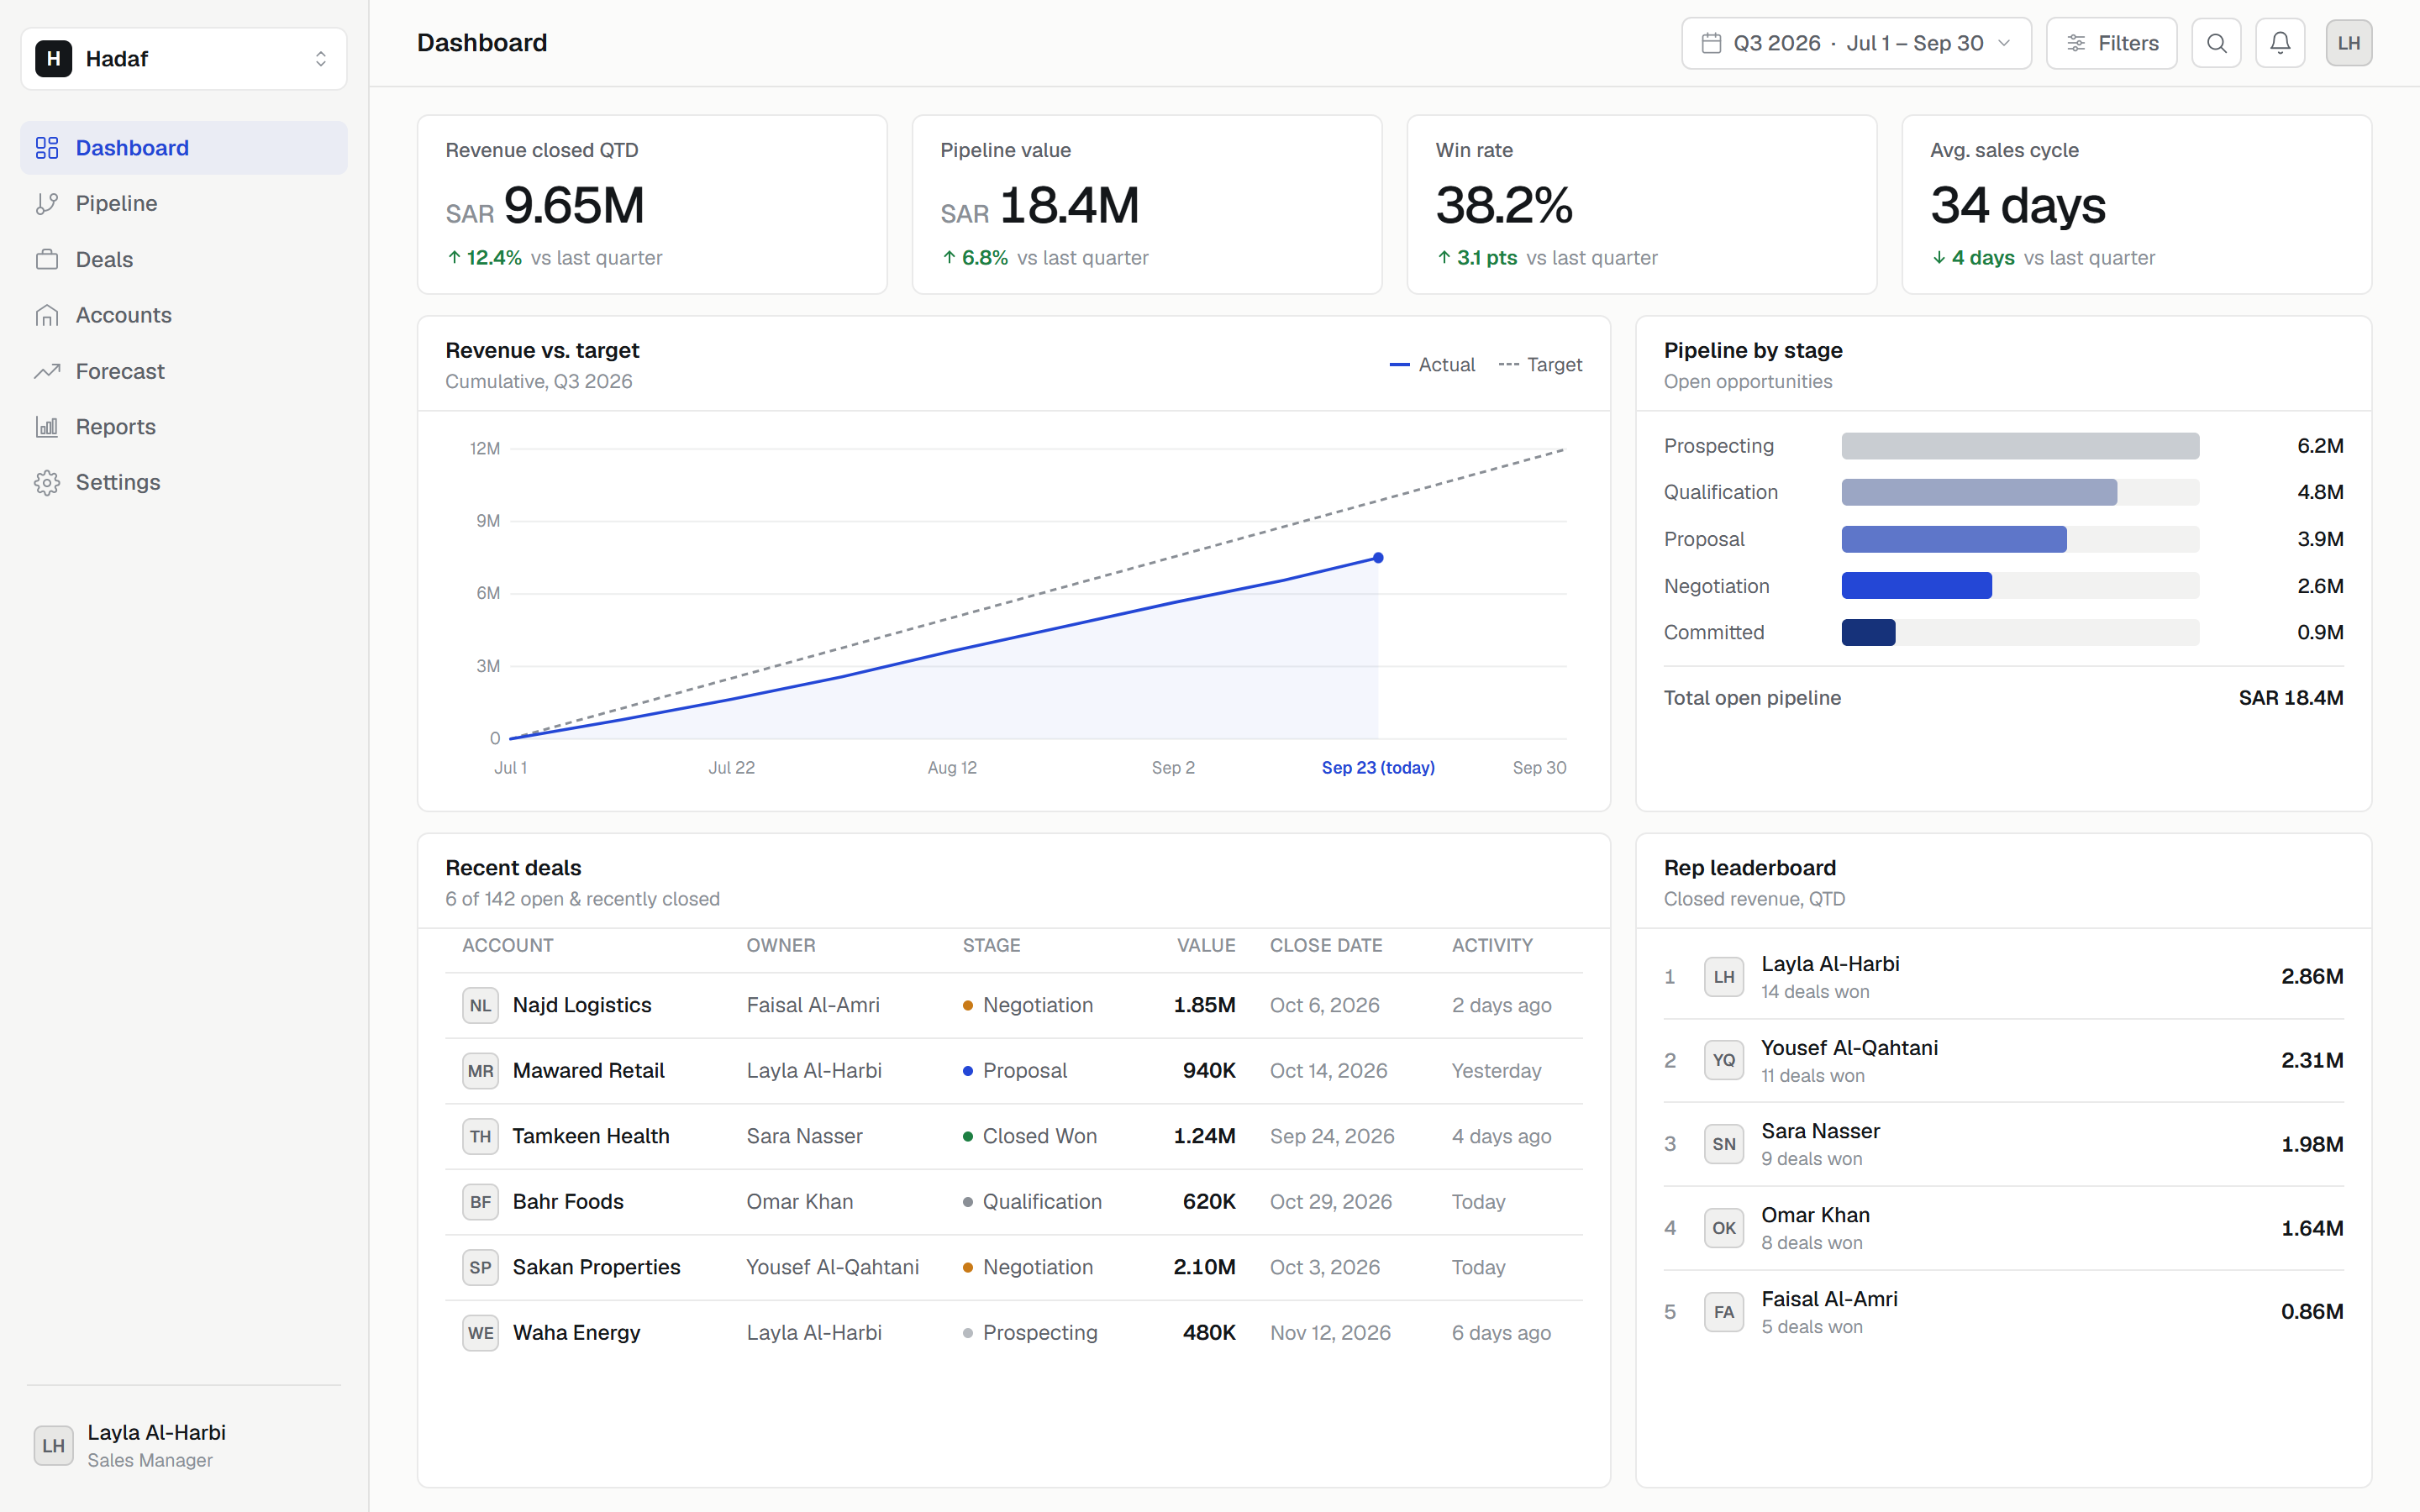This screenshot has width=2420, height=1512.
Task: Click the calendar icon in date picker
Action: click(x=1711, y=43)
